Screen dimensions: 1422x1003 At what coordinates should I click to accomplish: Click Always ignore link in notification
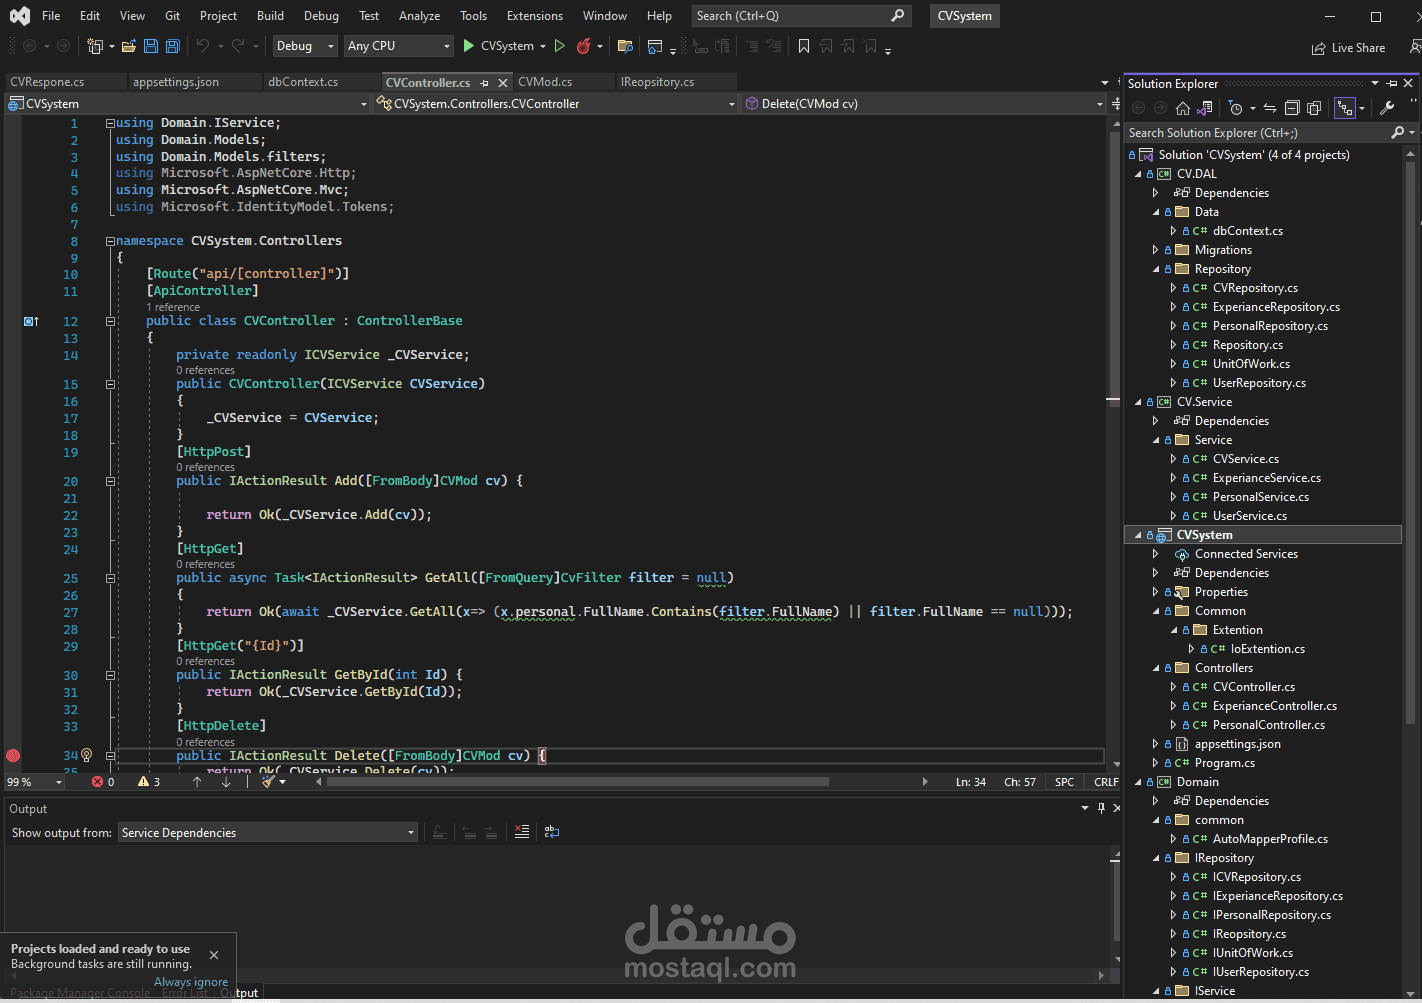pyautogui.click(x=191, y=982)
